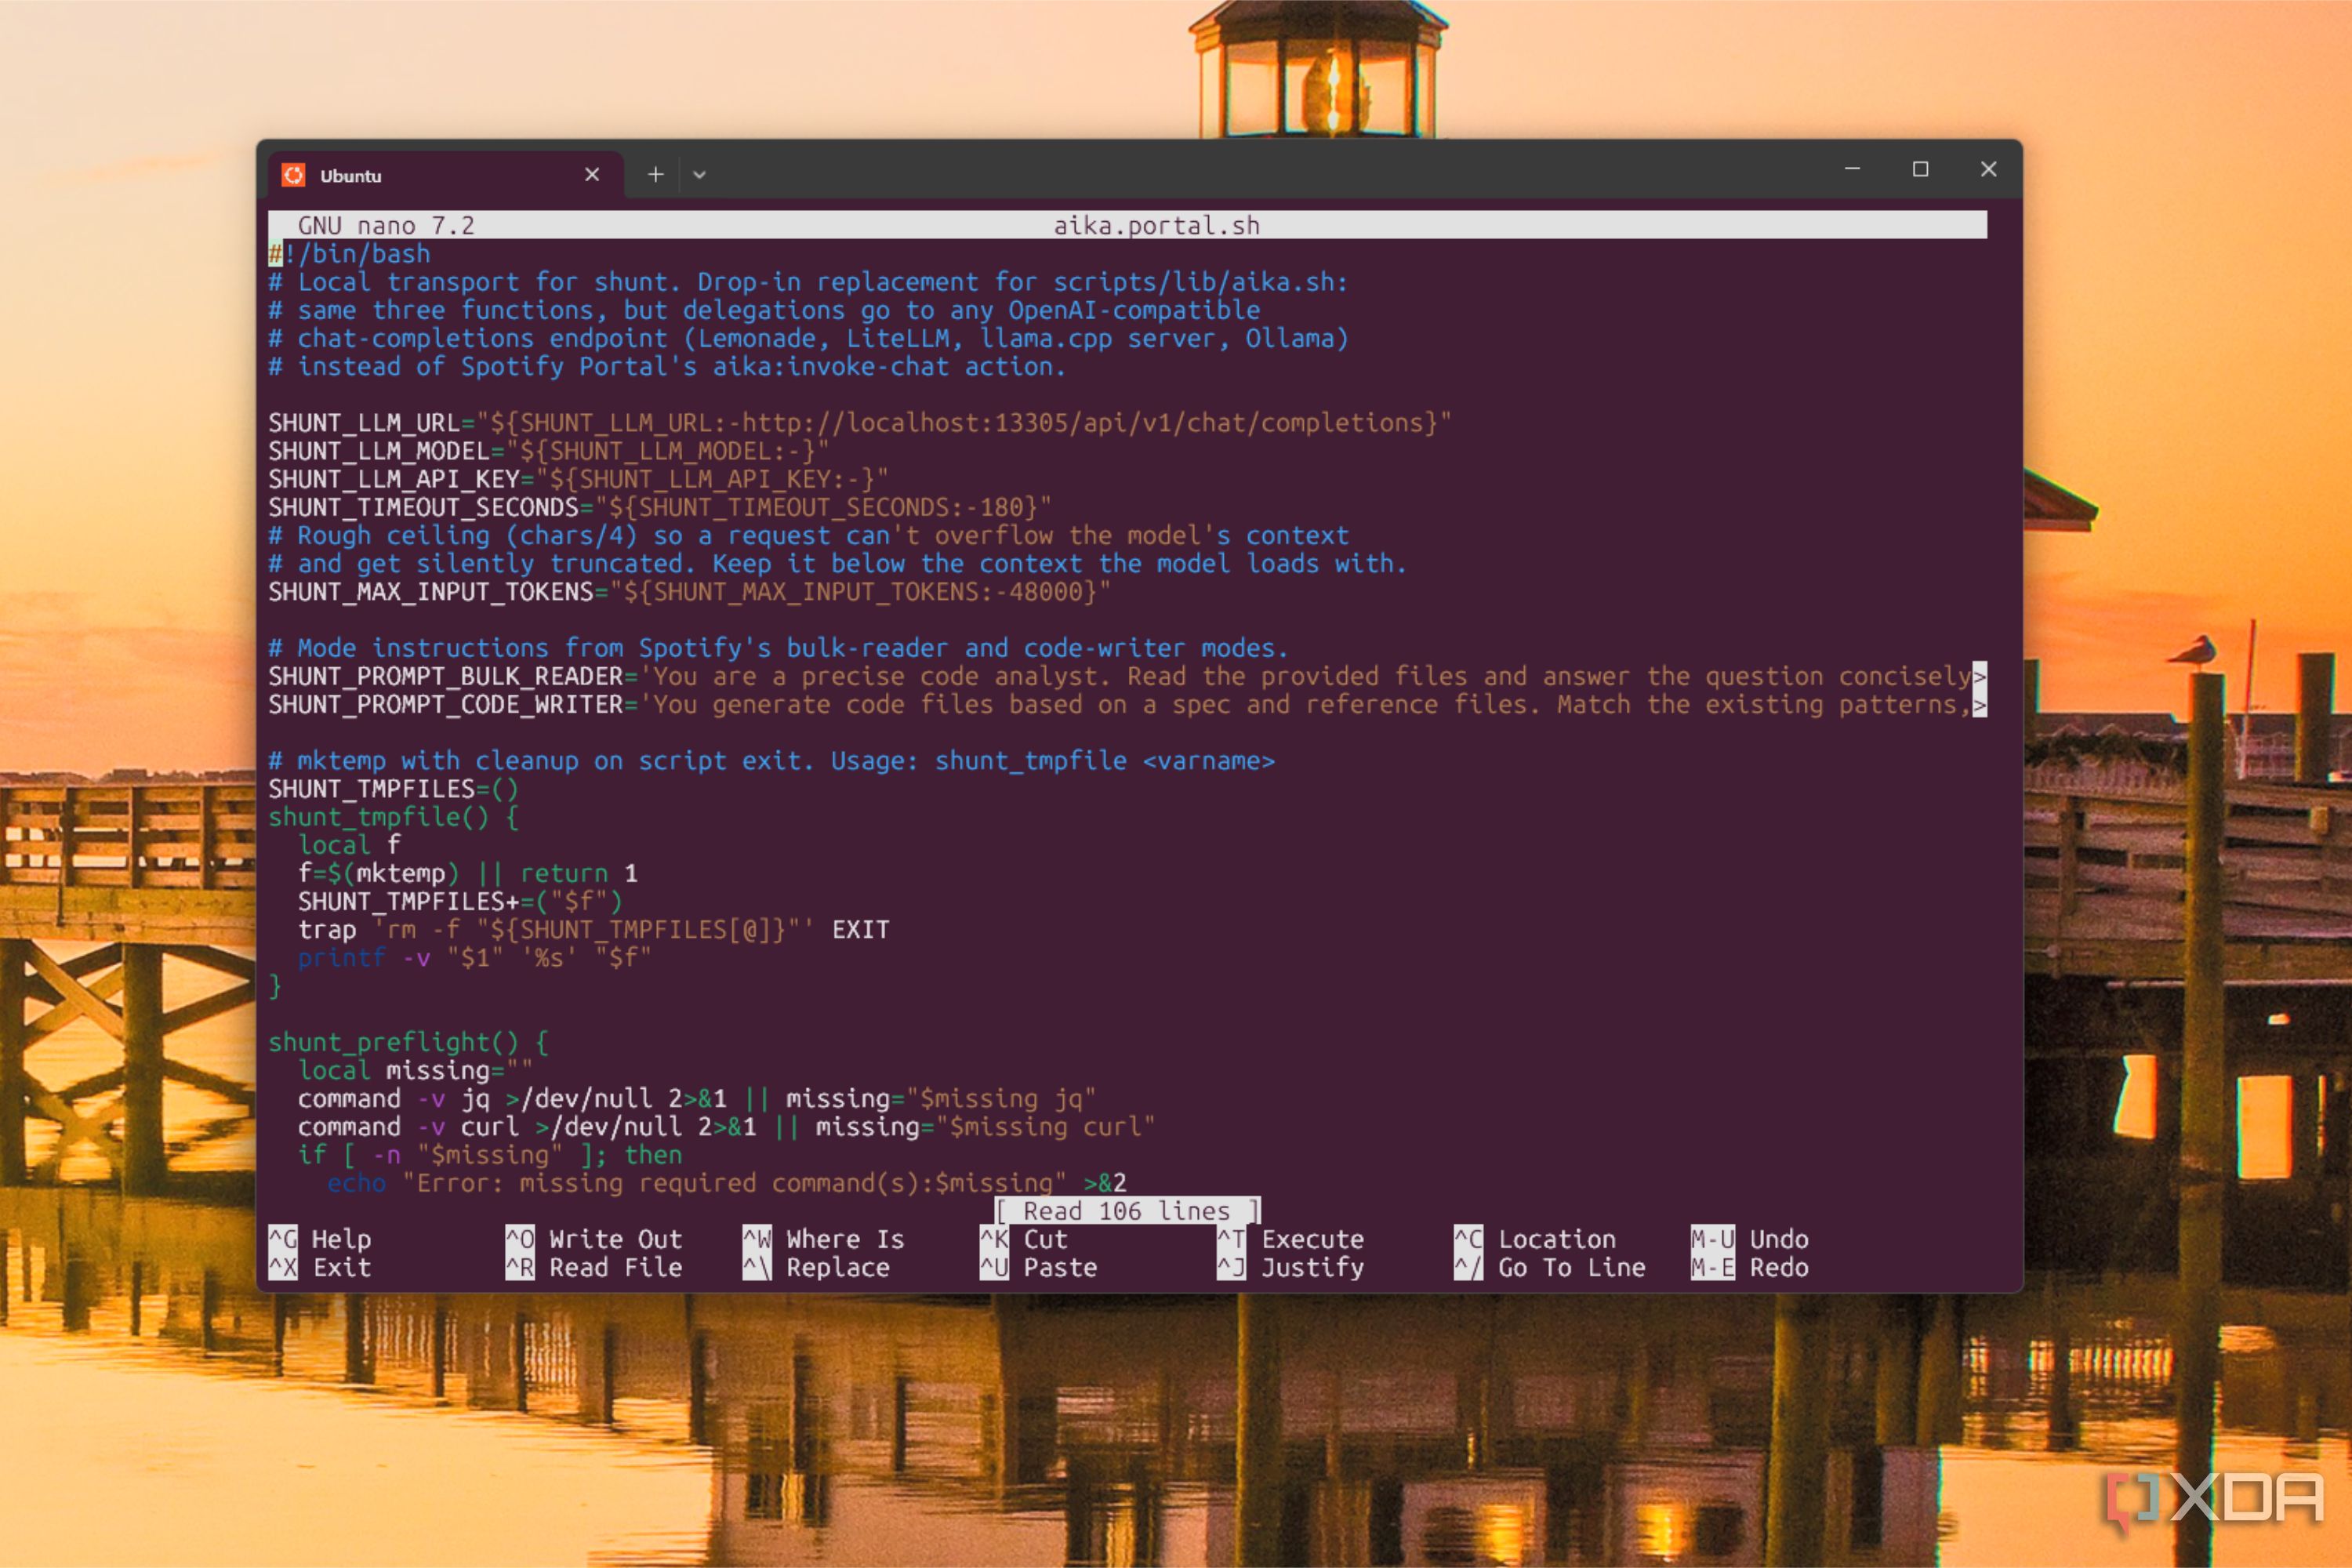The height and width of the screenshot is (1568, 2352).
Task: Click the SHUNT_PROMPT_BULK_READER line
Action: [x=1127, y=676]
